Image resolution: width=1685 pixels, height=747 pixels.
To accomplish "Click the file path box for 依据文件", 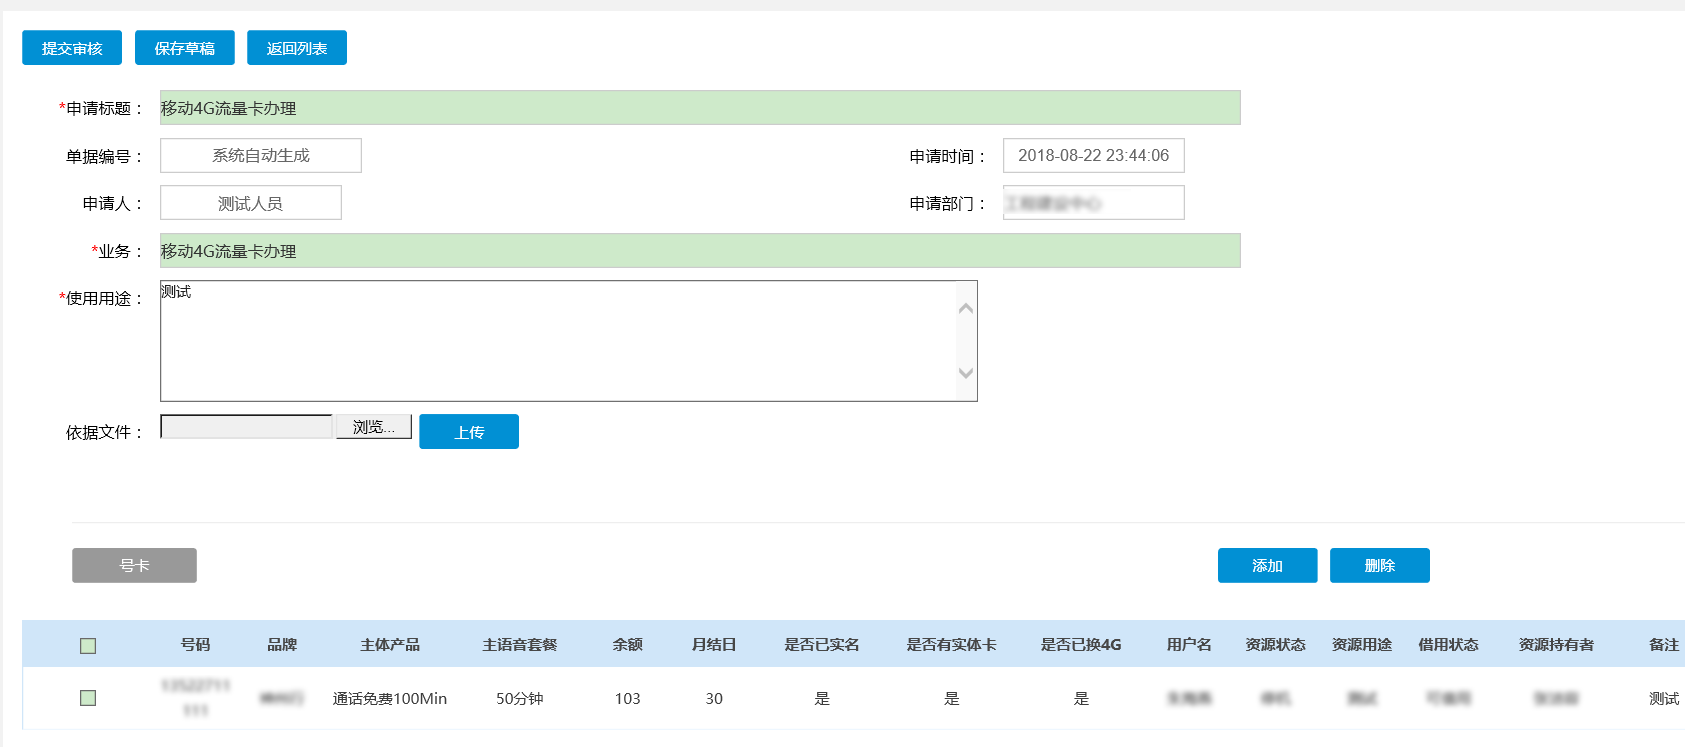I will (x=246, y=427).
